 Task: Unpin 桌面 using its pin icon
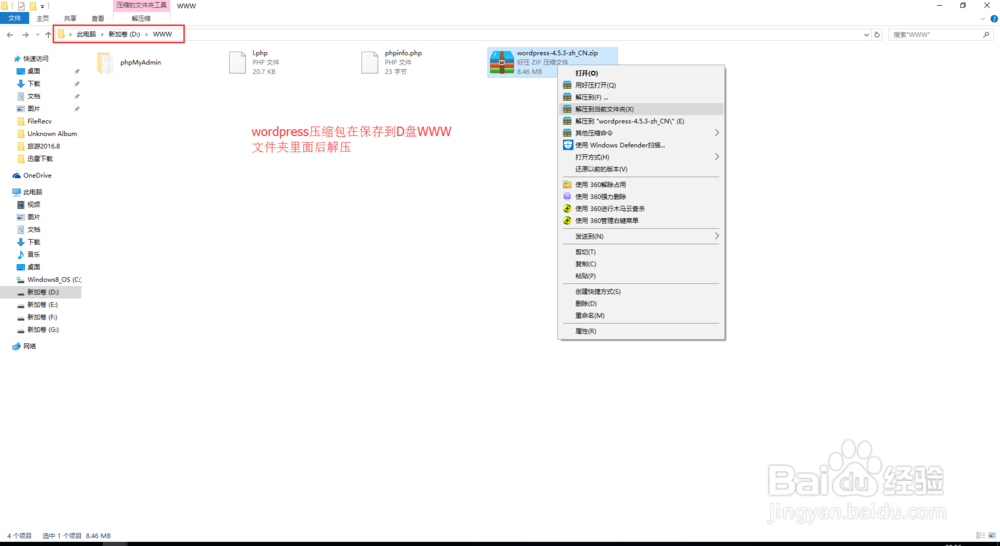click(x=77, y=71)
